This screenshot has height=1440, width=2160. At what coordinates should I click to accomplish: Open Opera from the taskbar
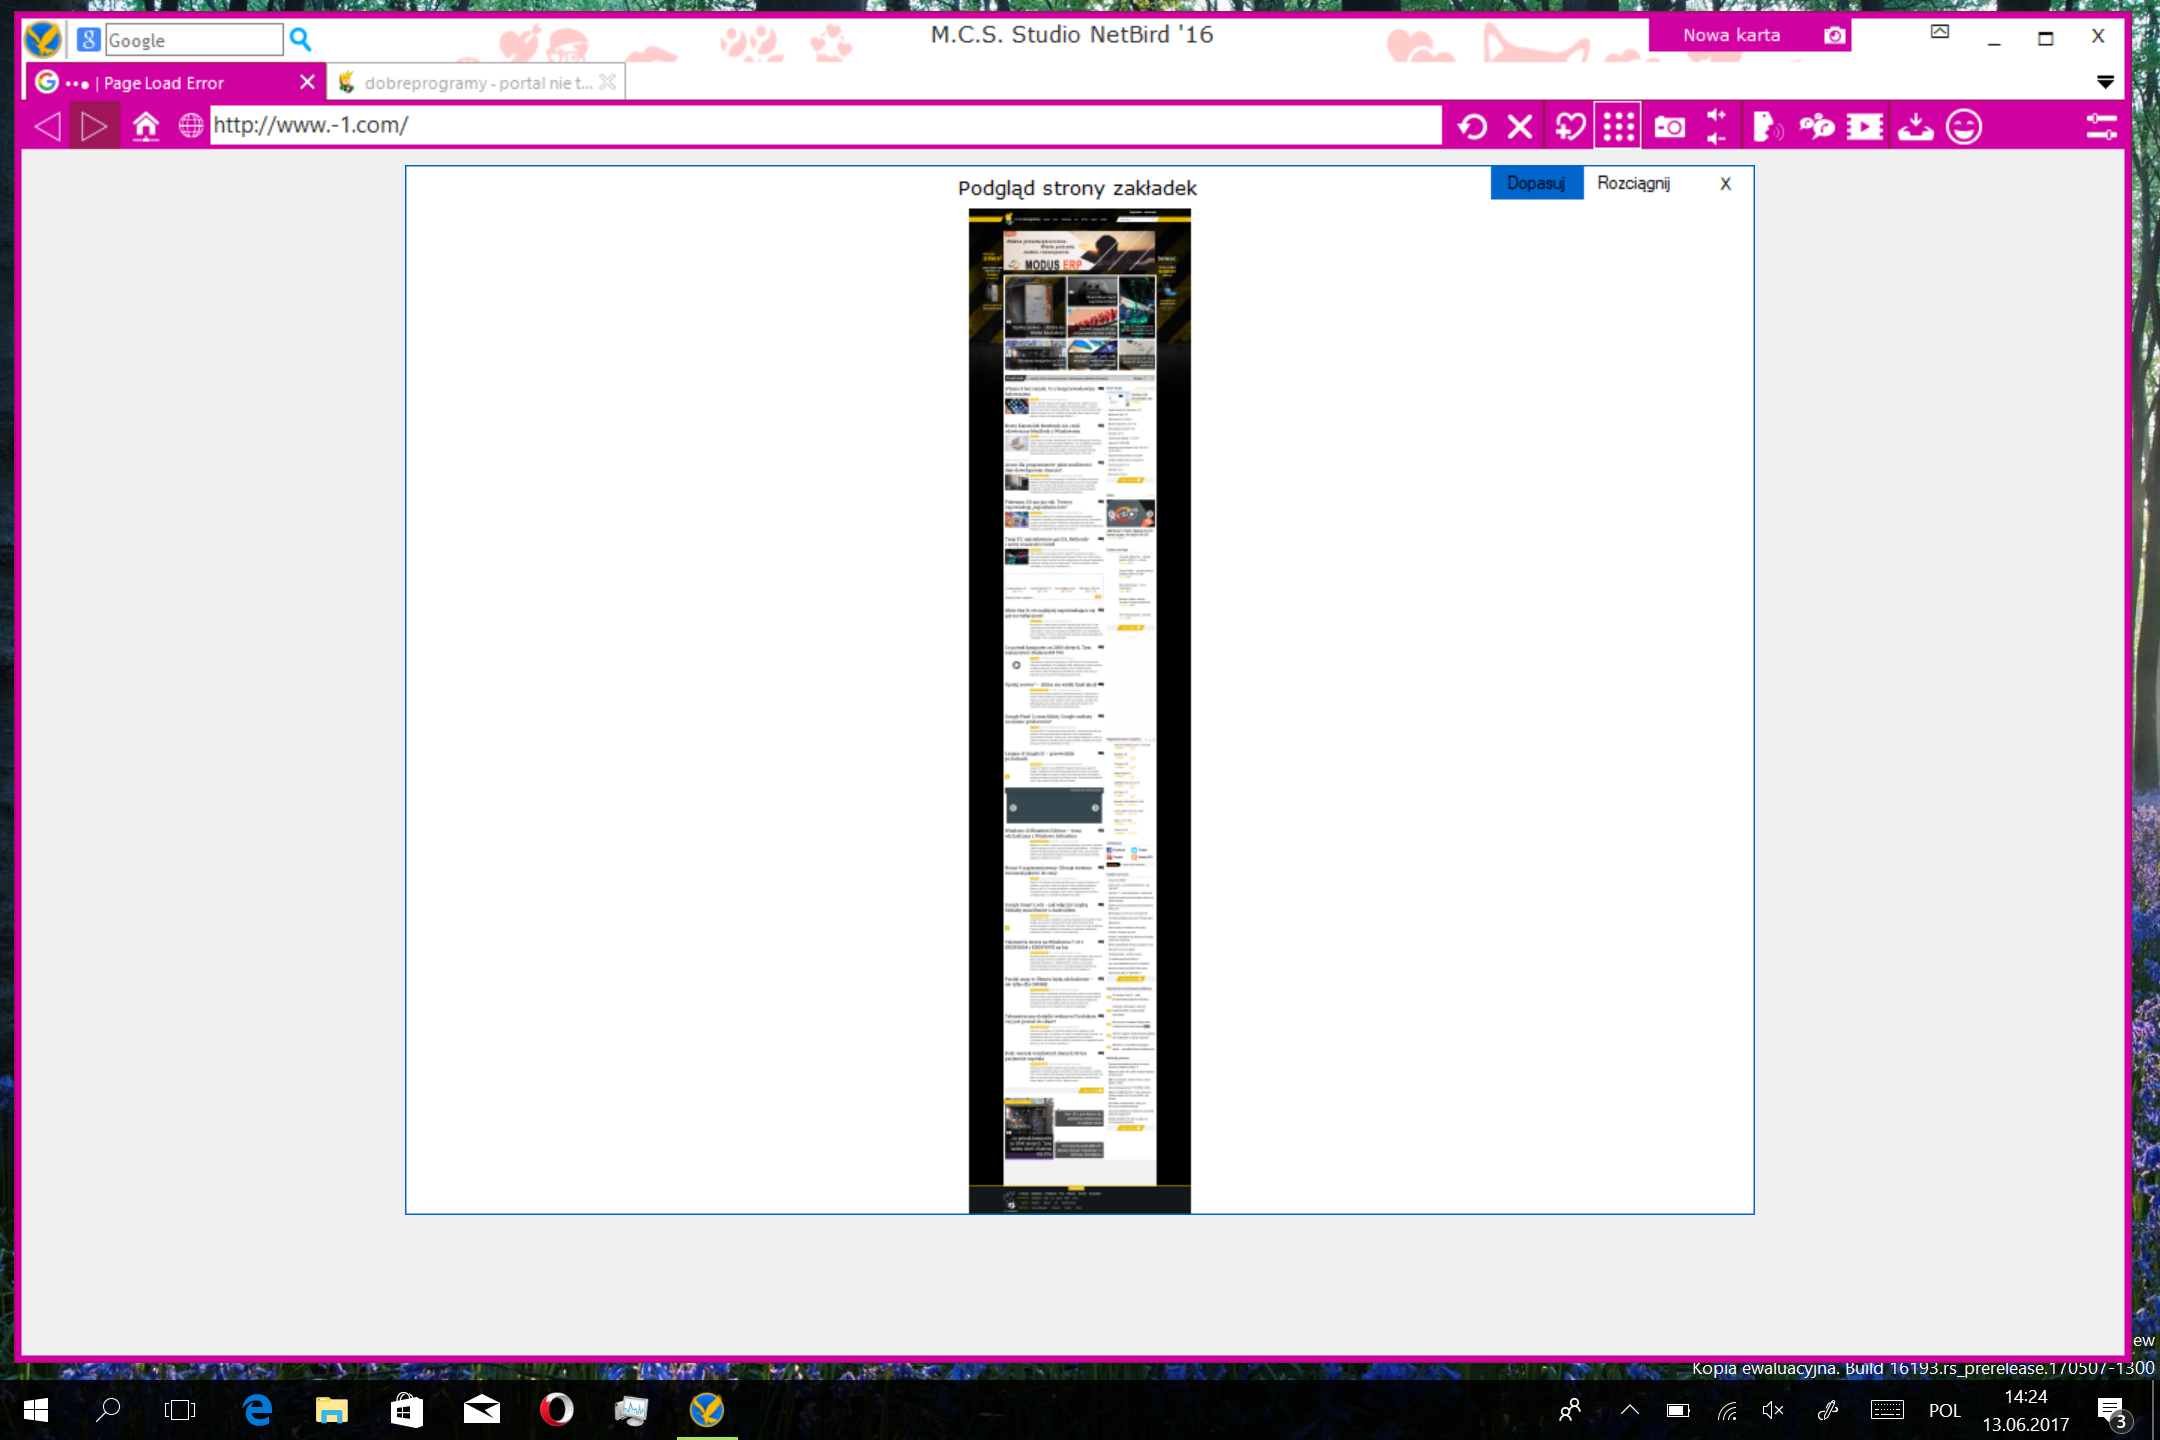pos(556,1410)
